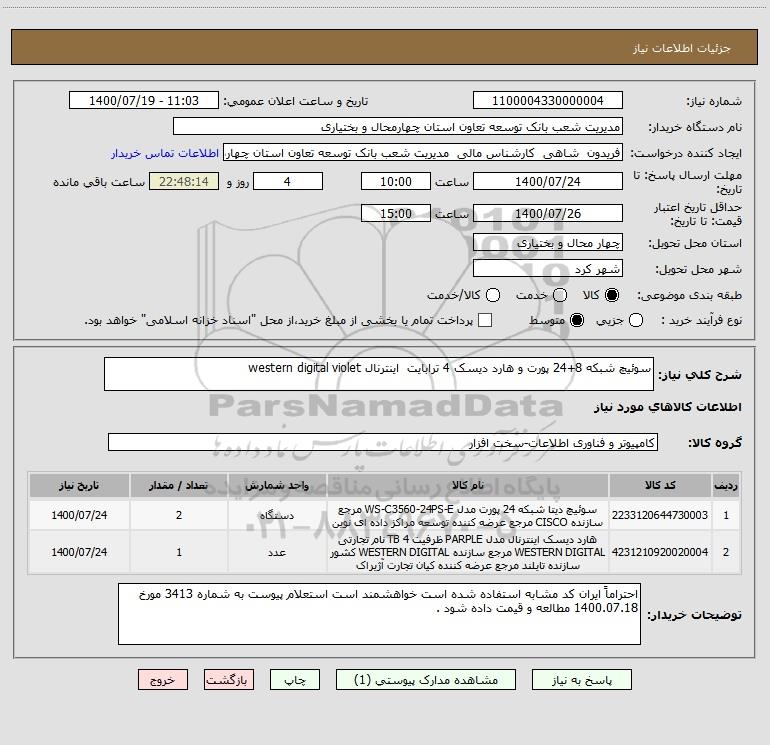The height and width of the screenshot is (745, 770).
Task: Click the response deadline date 1400/07/24 field
Action: click(548, 181)
